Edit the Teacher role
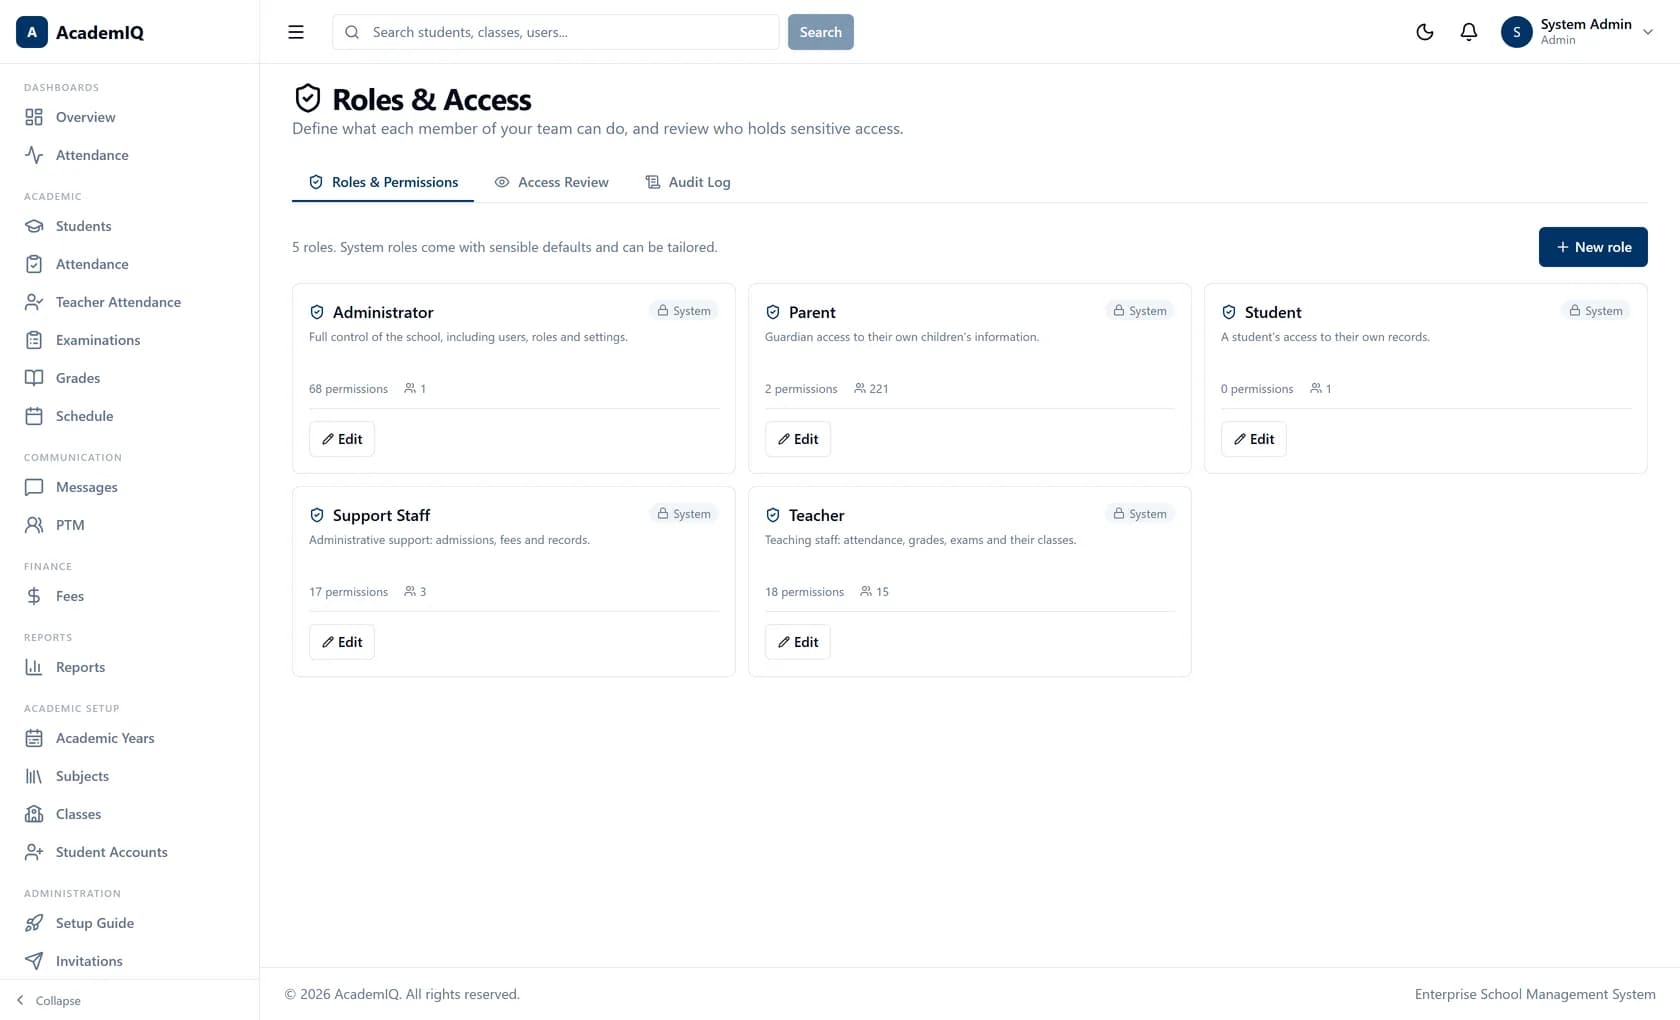The height and width of the screenshot is (1020, 1680). tap(798, 642)
